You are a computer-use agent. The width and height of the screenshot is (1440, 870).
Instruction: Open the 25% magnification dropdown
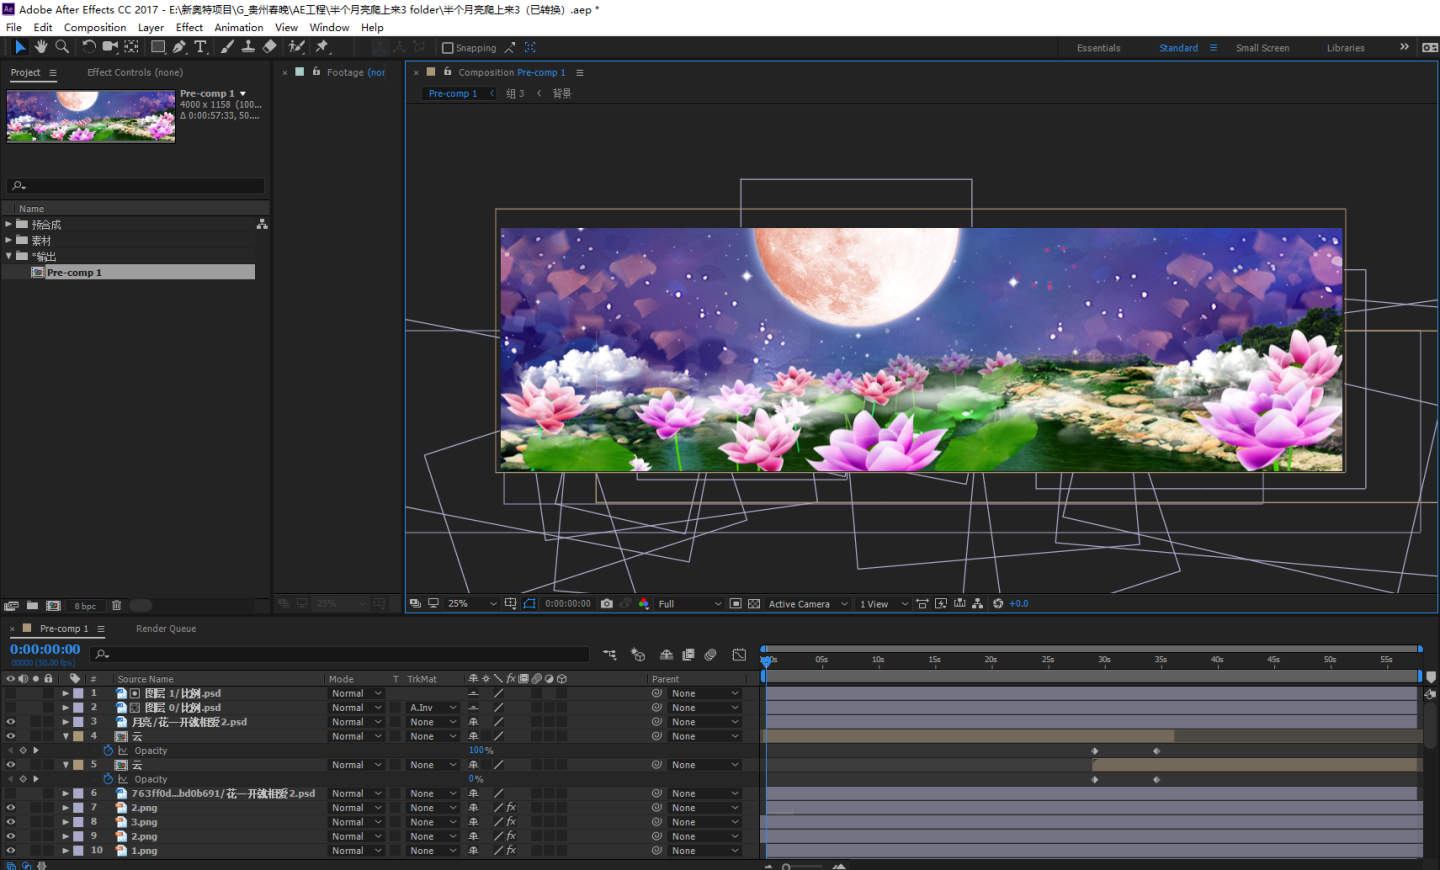472,604
